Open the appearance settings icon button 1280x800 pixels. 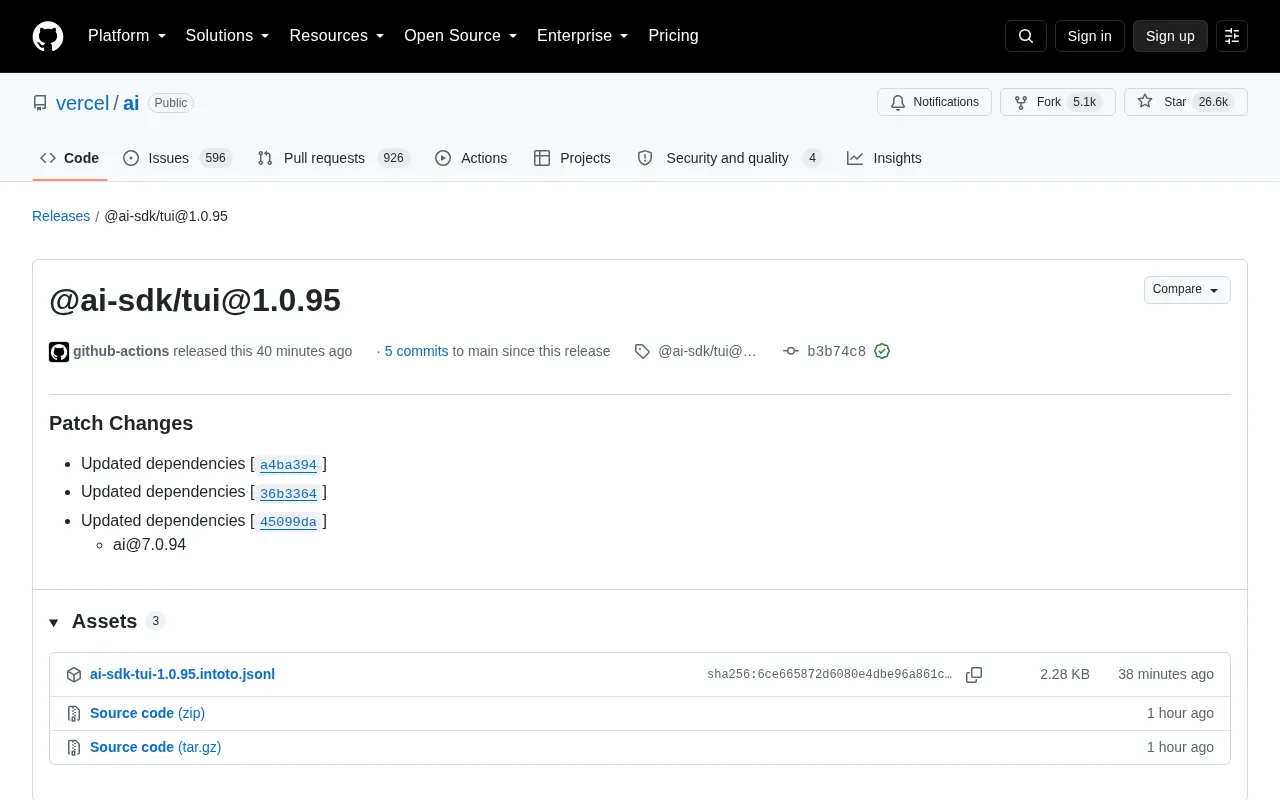tap(1232, 36)
